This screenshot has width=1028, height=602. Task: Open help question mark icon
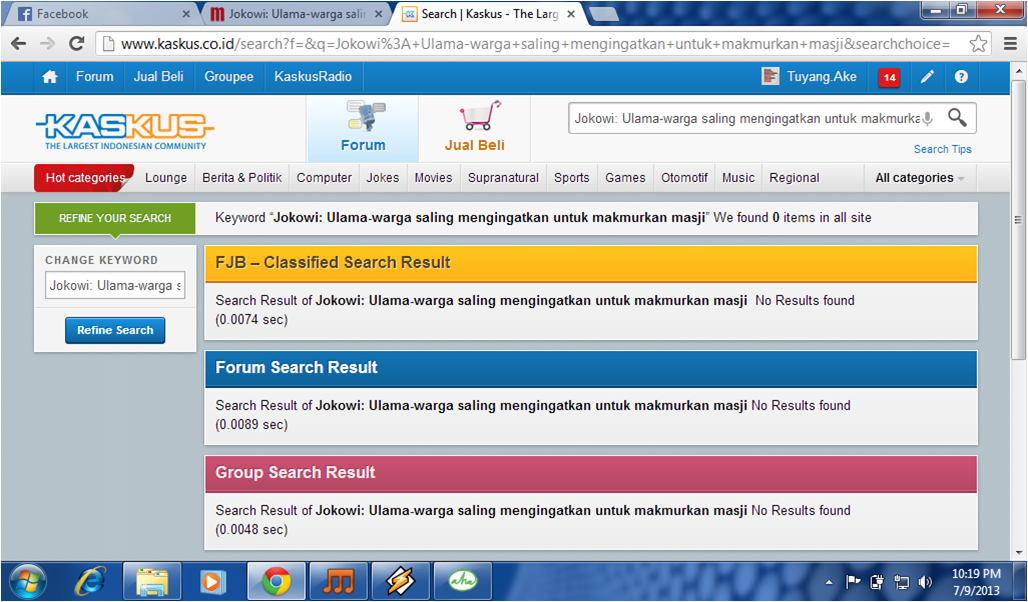pos(961,77)
